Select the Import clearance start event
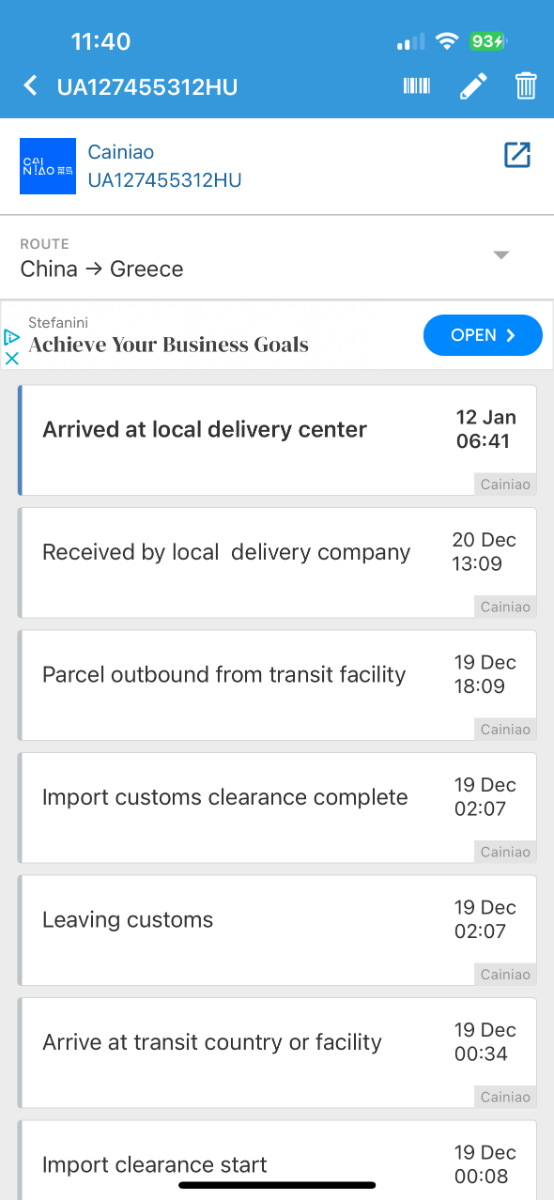 277,1160
